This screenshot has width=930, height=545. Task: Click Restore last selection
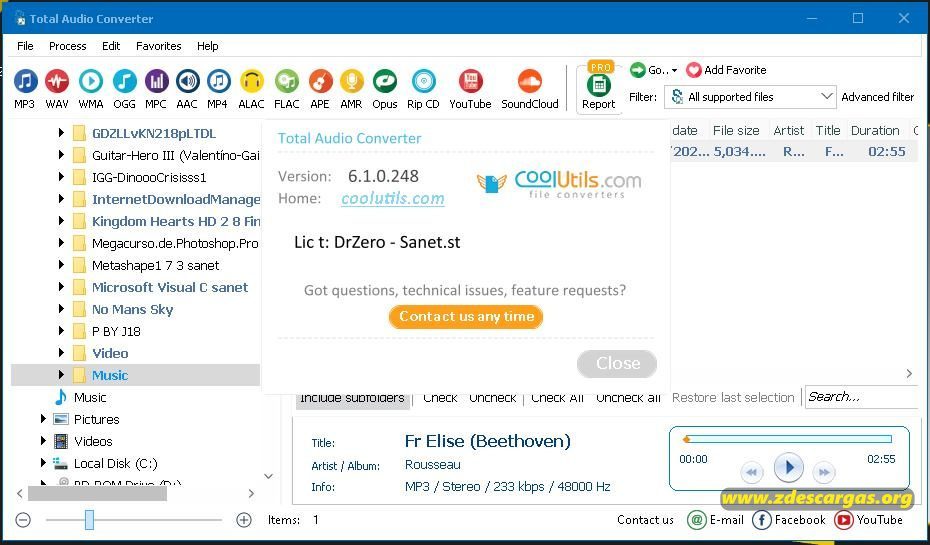click(x=733, y=397)
